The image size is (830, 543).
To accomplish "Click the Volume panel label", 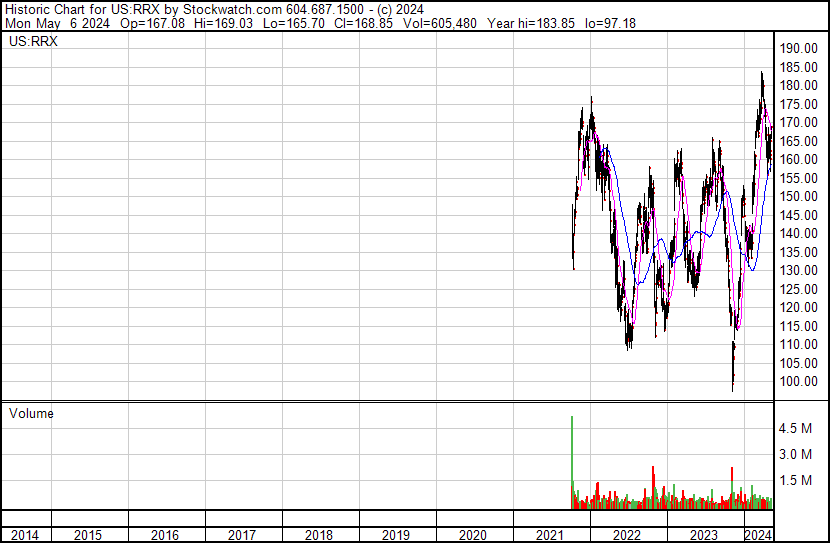I will [x=31, y=413].
